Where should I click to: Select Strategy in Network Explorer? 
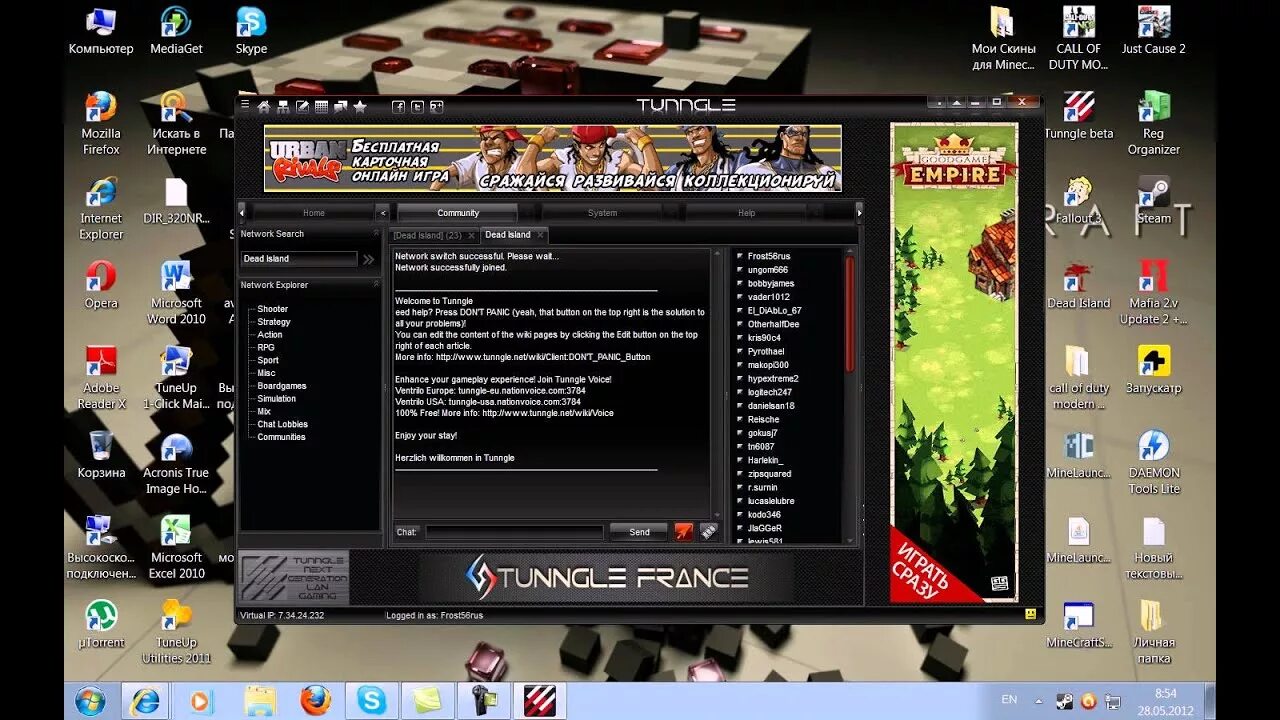click(273, 322)
